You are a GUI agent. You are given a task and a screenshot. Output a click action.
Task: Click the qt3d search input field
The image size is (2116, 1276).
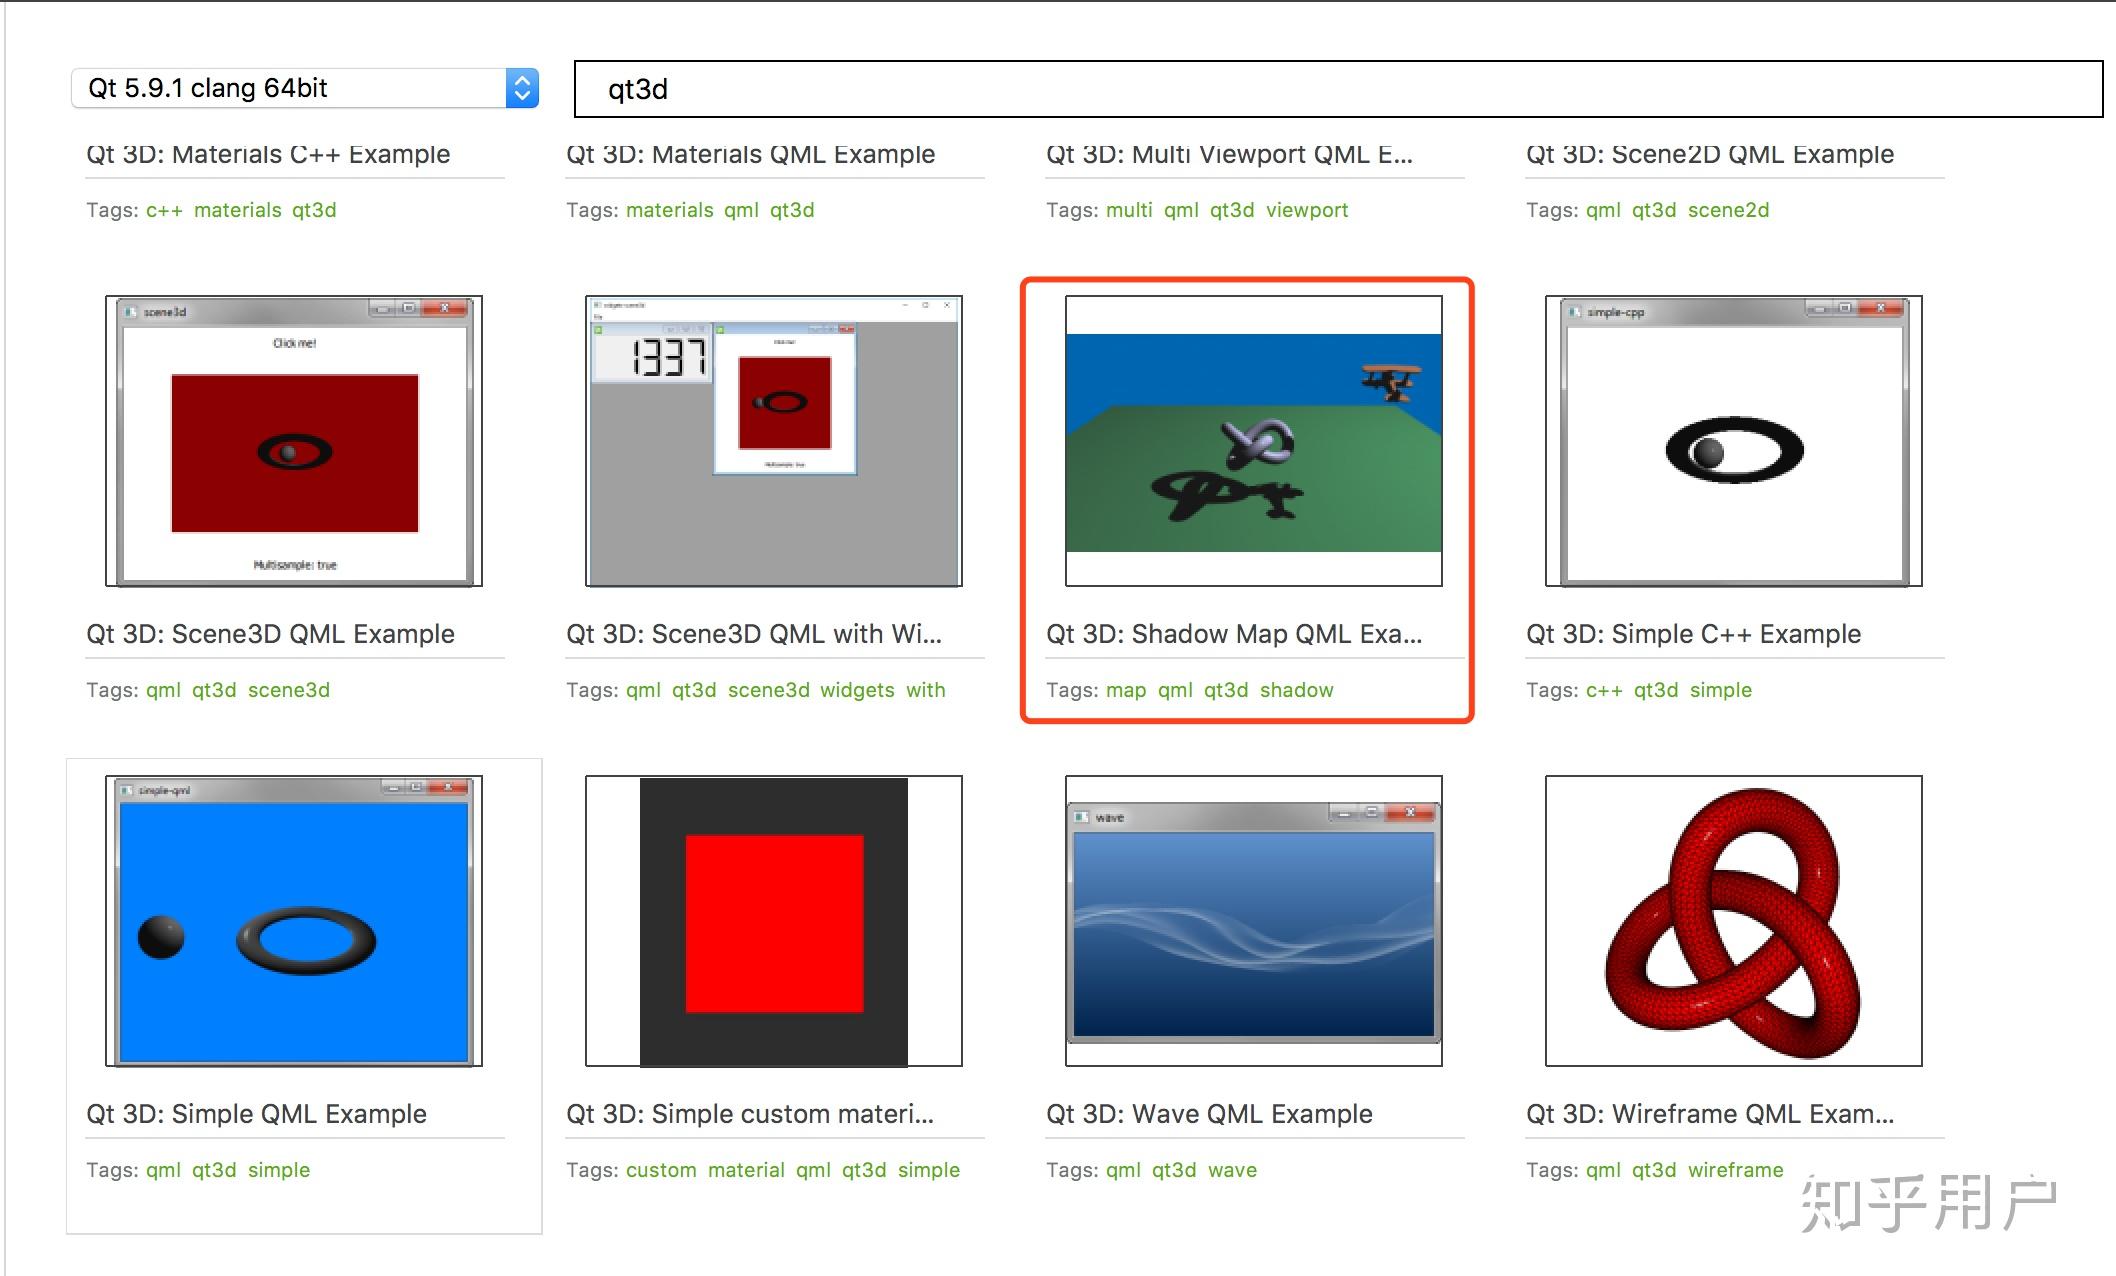tap(1337, 89)
